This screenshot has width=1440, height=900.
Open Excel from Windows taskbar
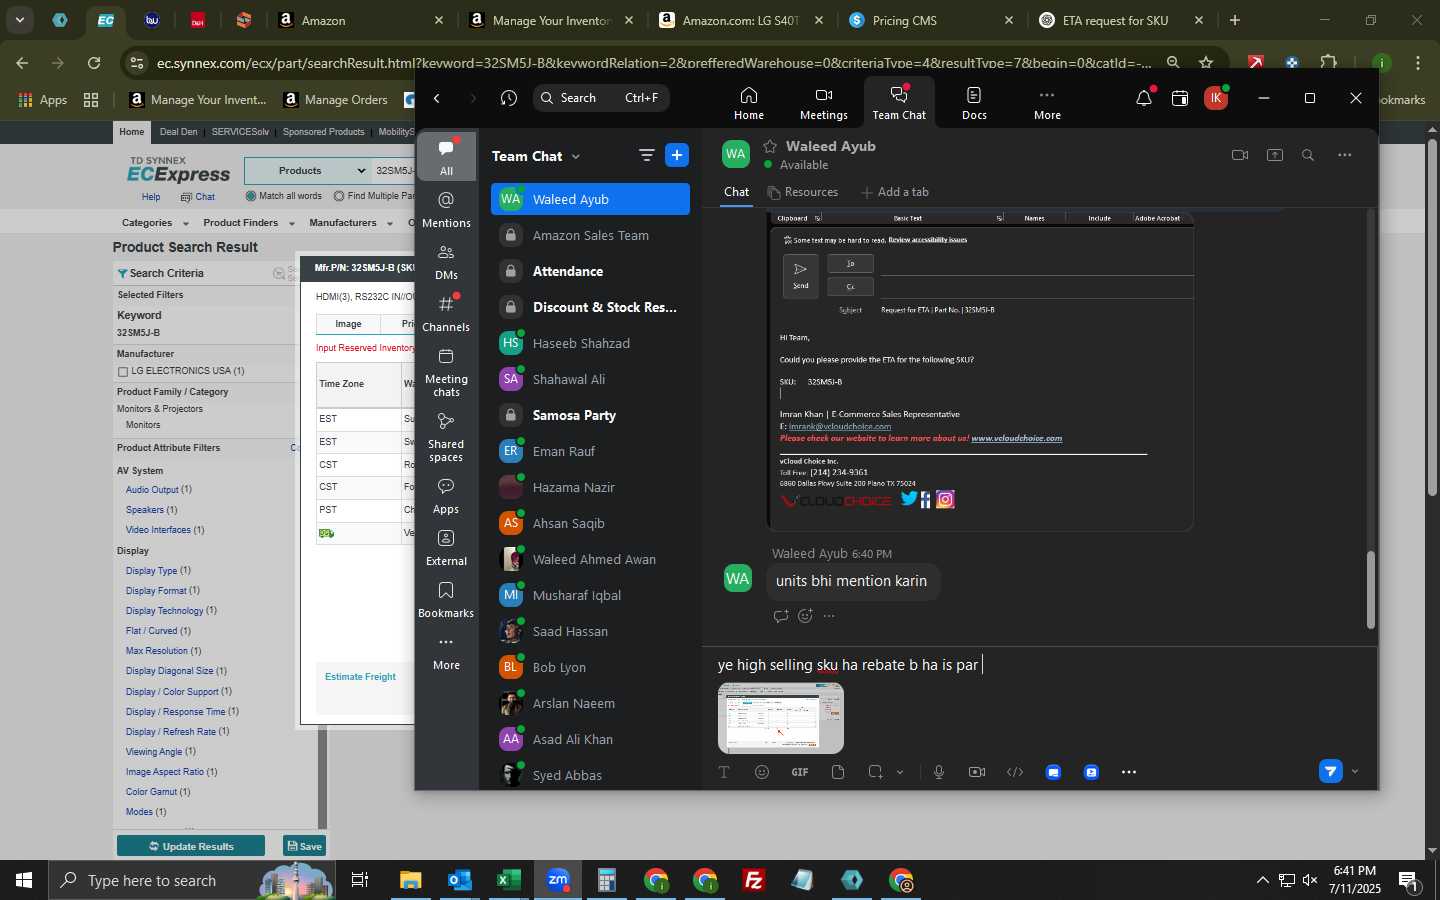click(508, 880)
